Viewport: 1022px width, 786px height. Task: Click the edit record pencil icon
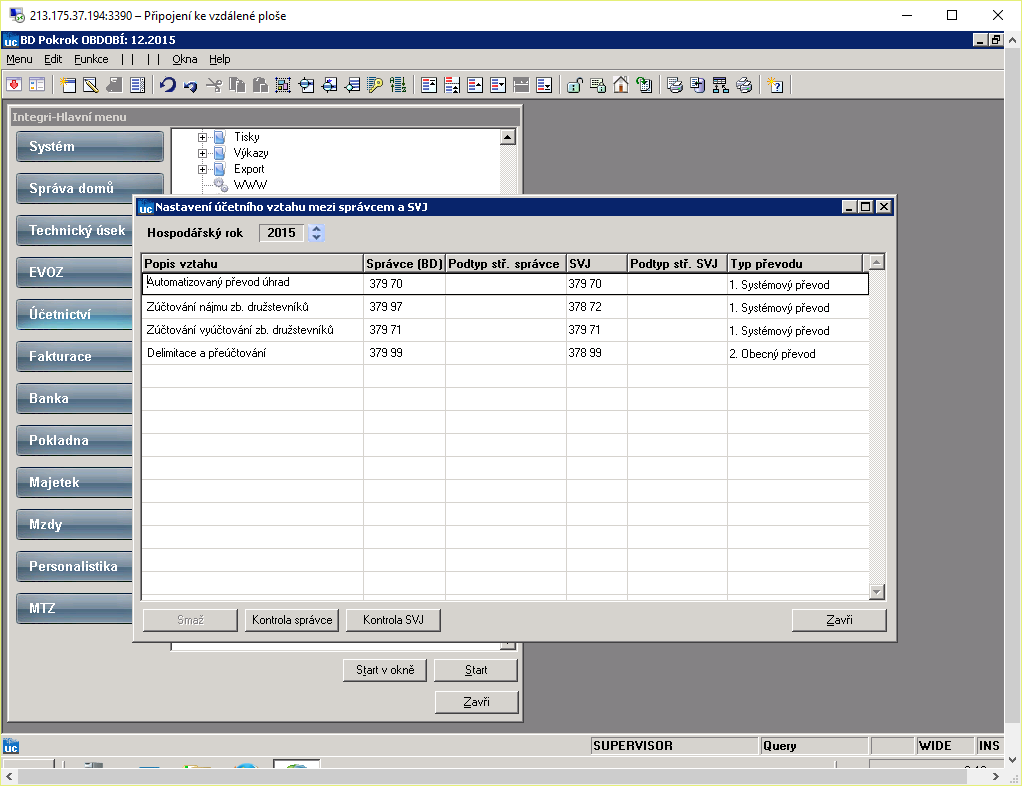[91, 85]
